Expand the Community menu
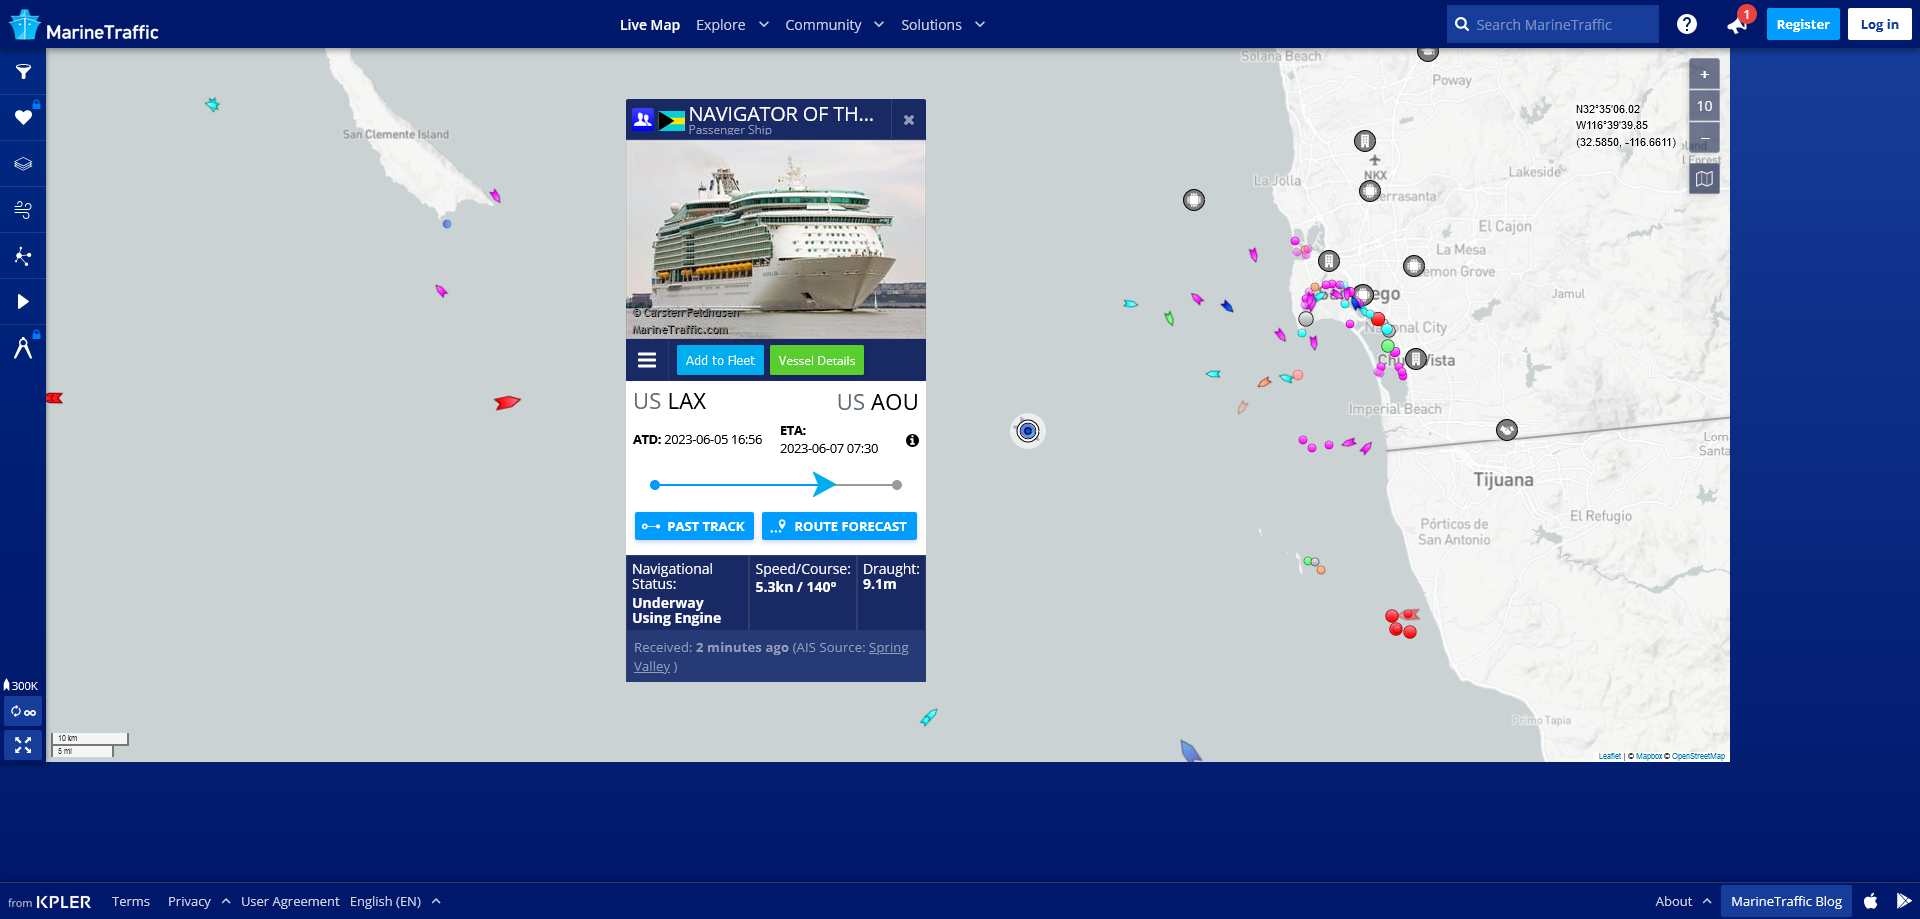The image size is (1920, 919). (834, 25)
